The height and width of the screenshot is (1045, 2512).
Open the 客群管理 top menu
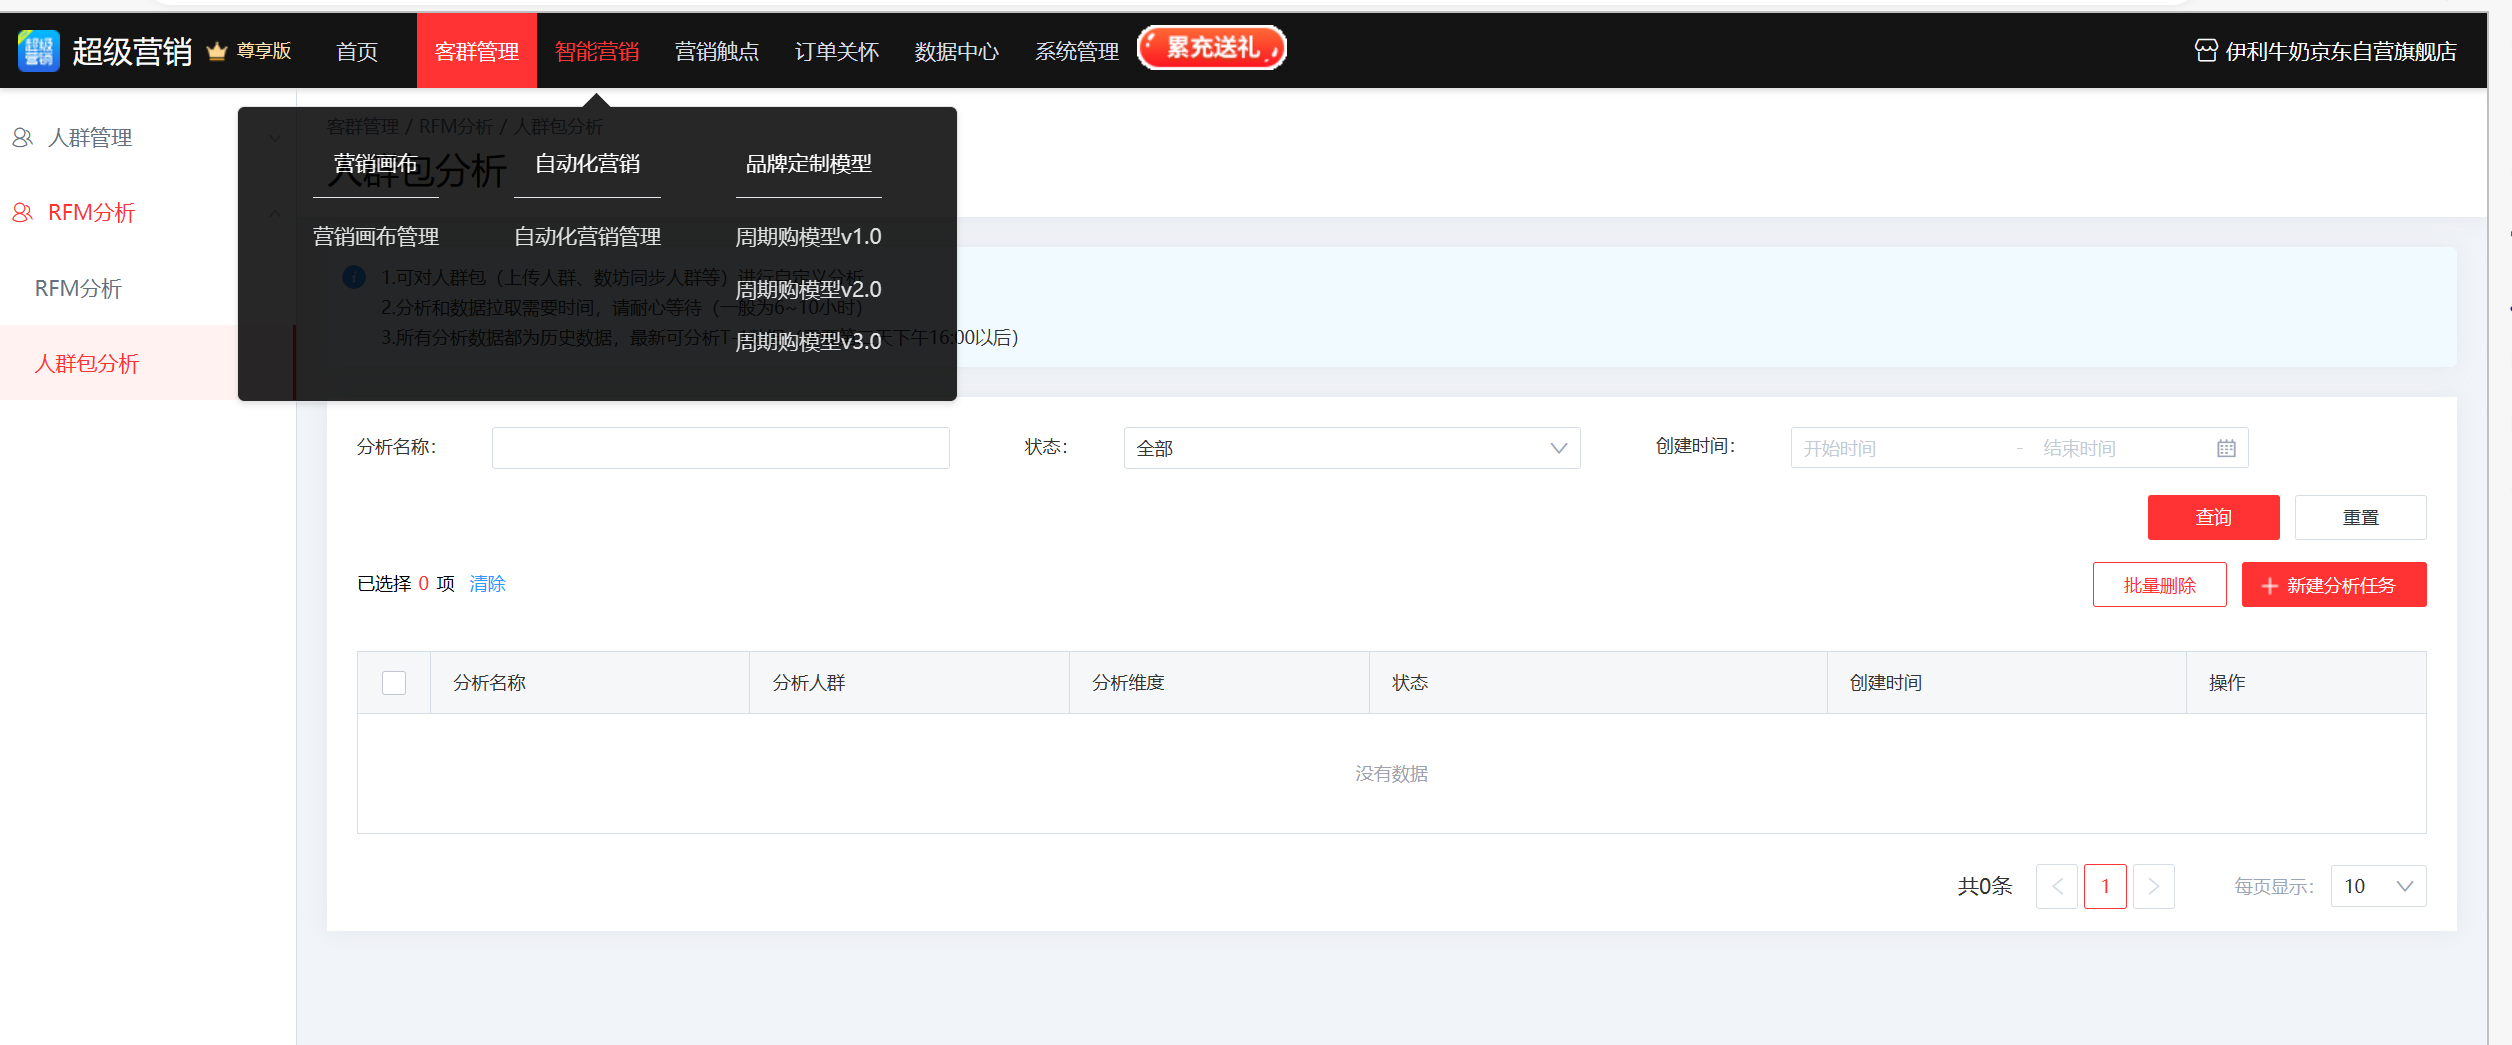477,51
